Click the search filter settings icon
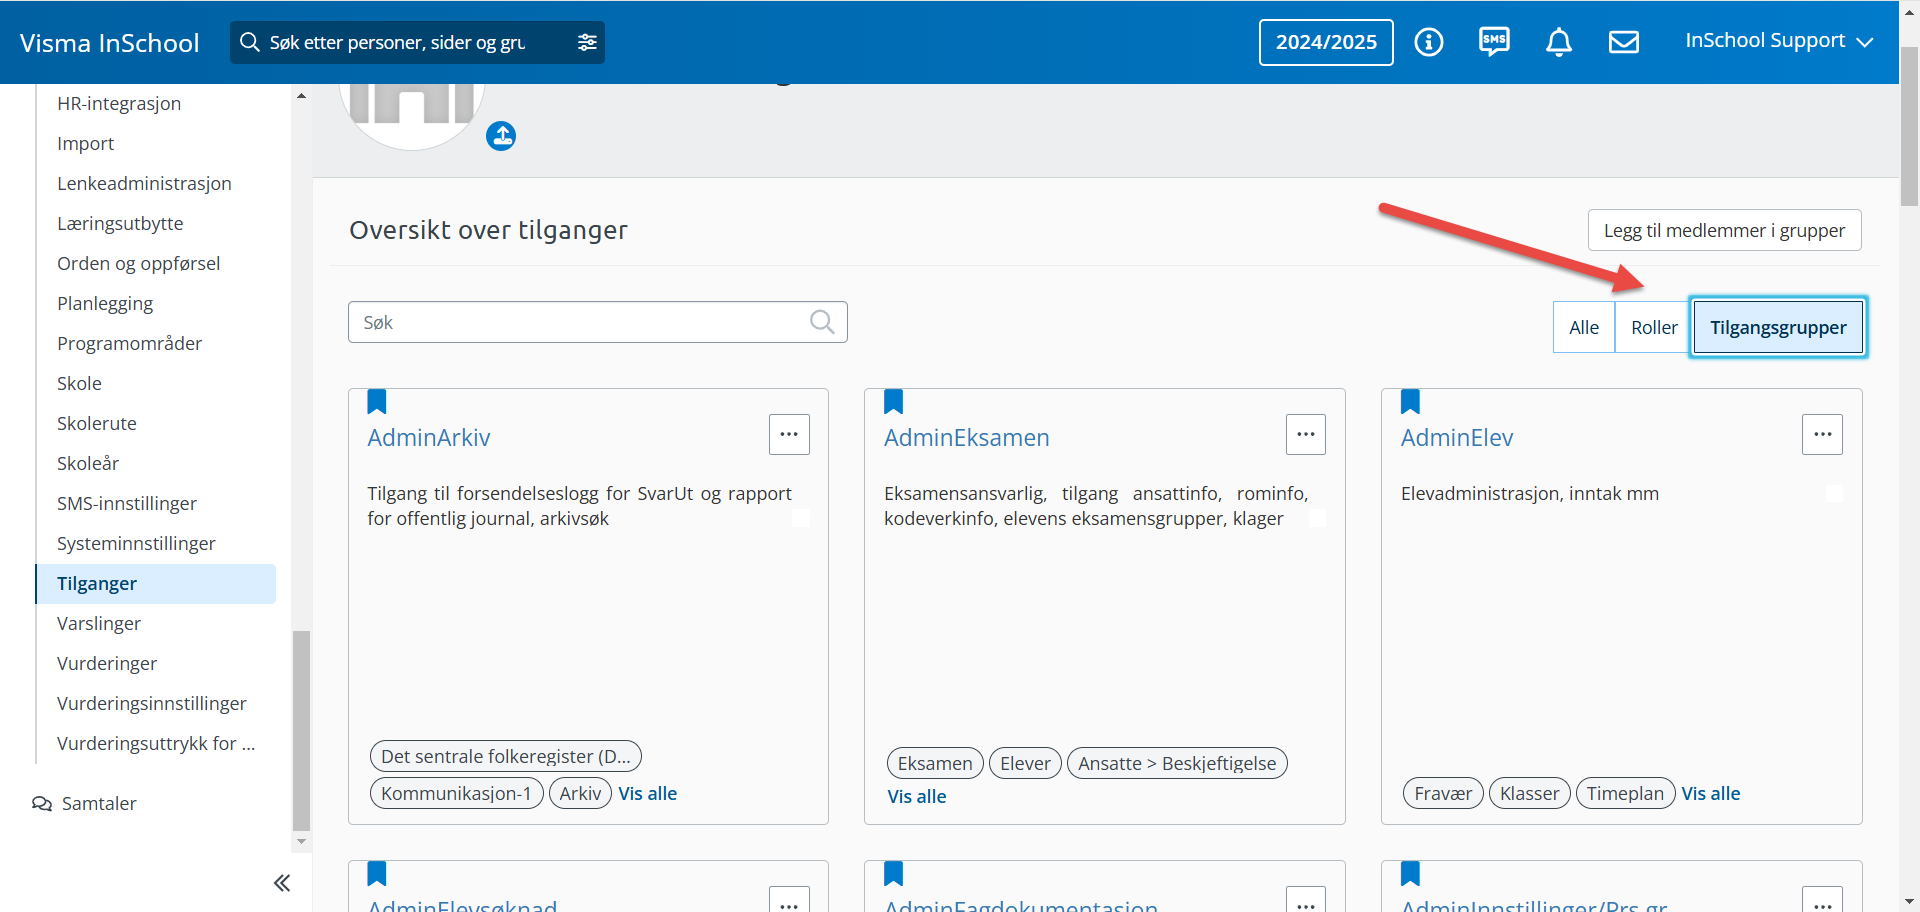This screenshot has height=912, width=1920. coord(587,42)
